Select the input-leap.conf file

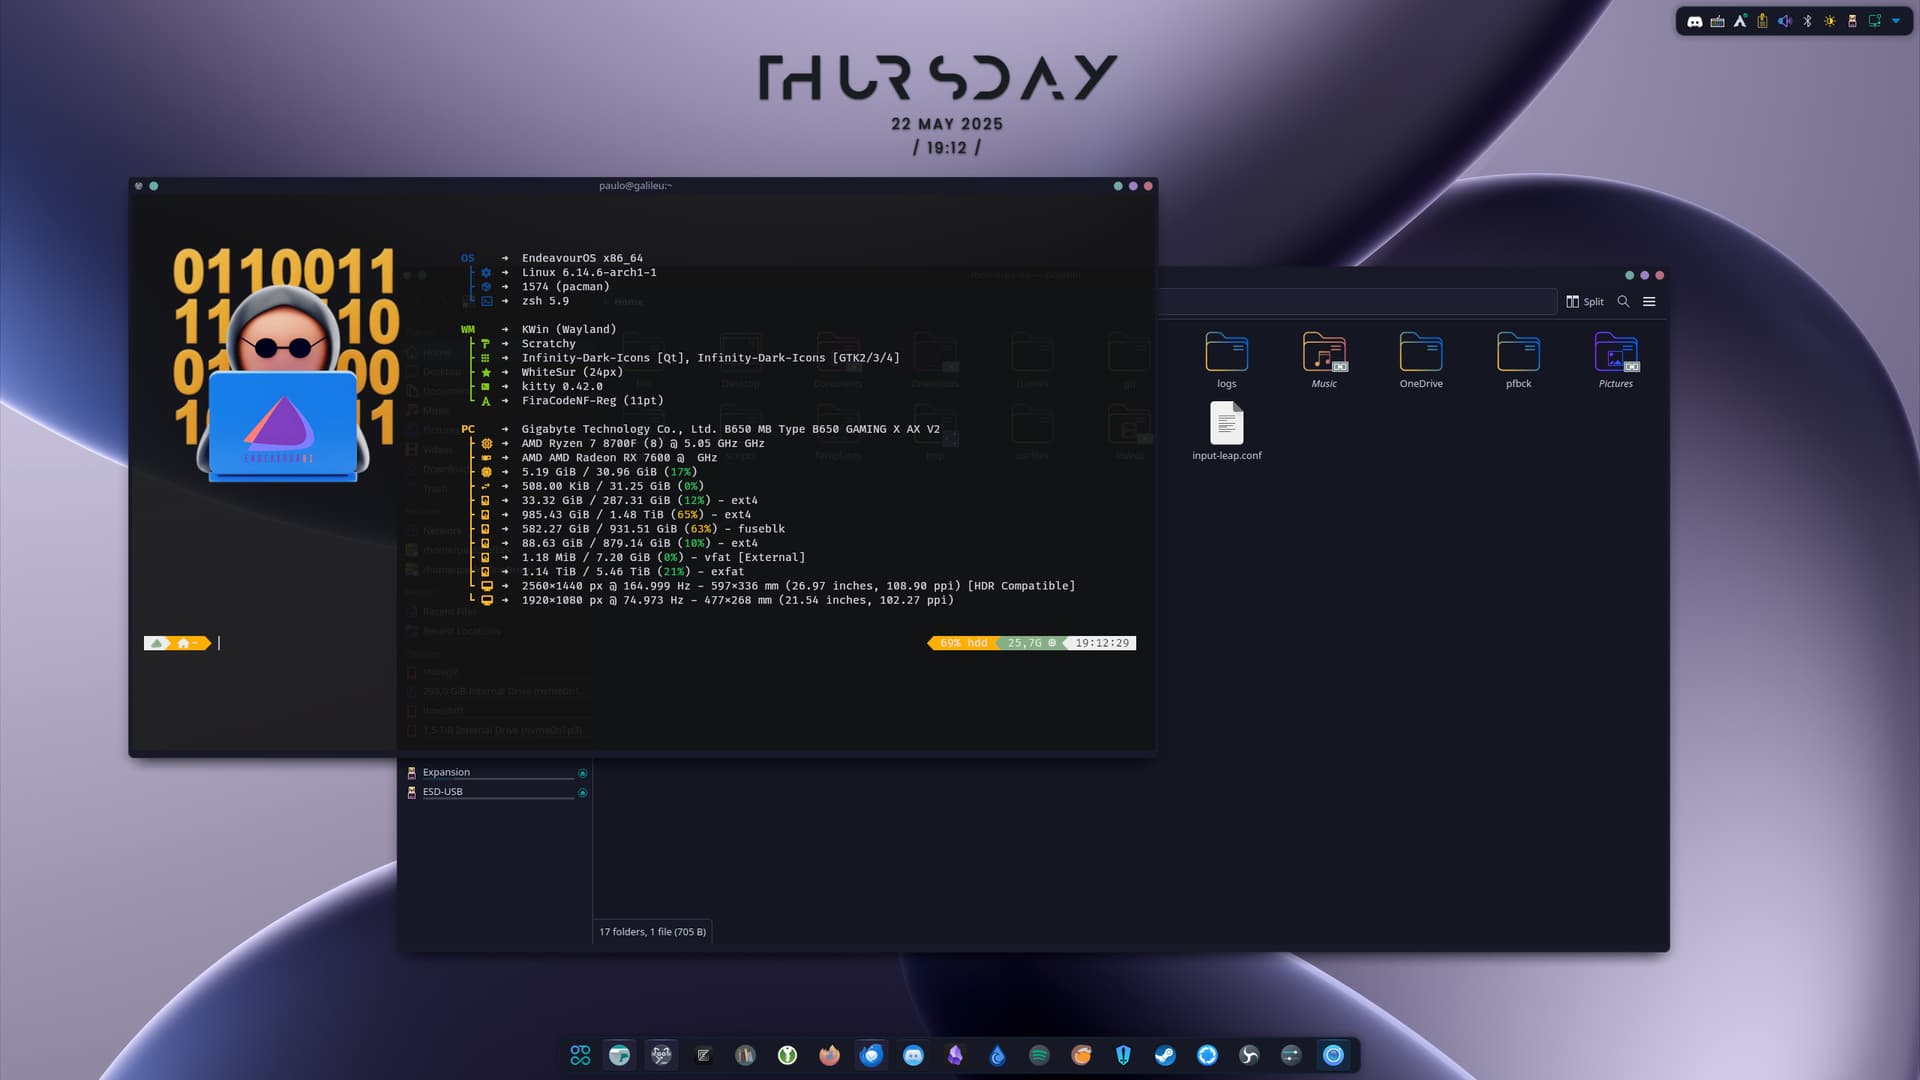pyautogui.click(x=1227, y=432)
